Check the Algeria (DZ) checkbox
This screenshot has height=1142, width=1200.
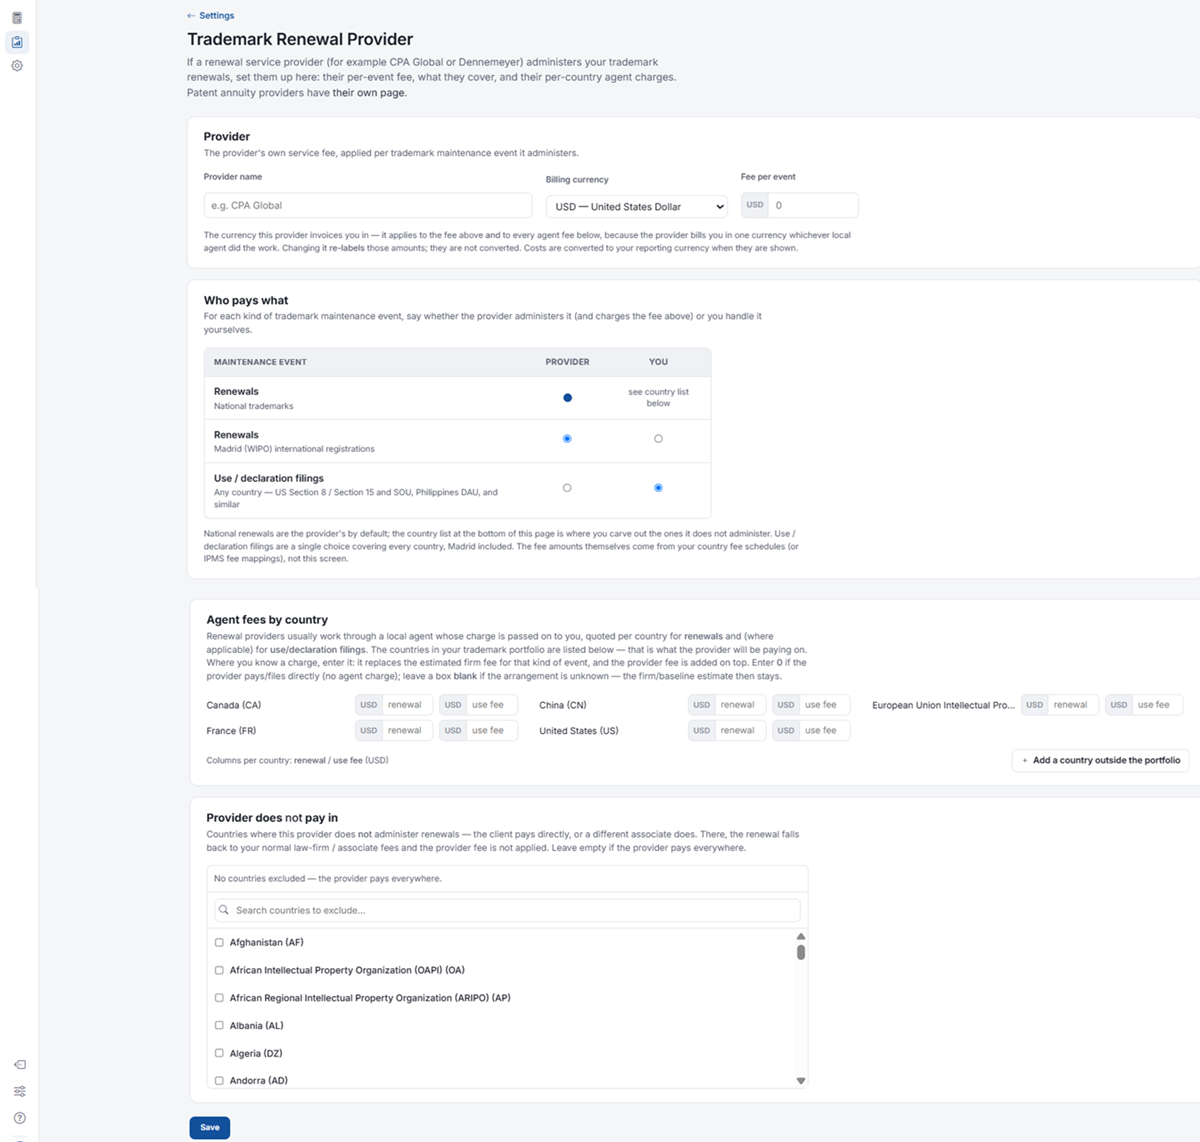pos(219,1053)
